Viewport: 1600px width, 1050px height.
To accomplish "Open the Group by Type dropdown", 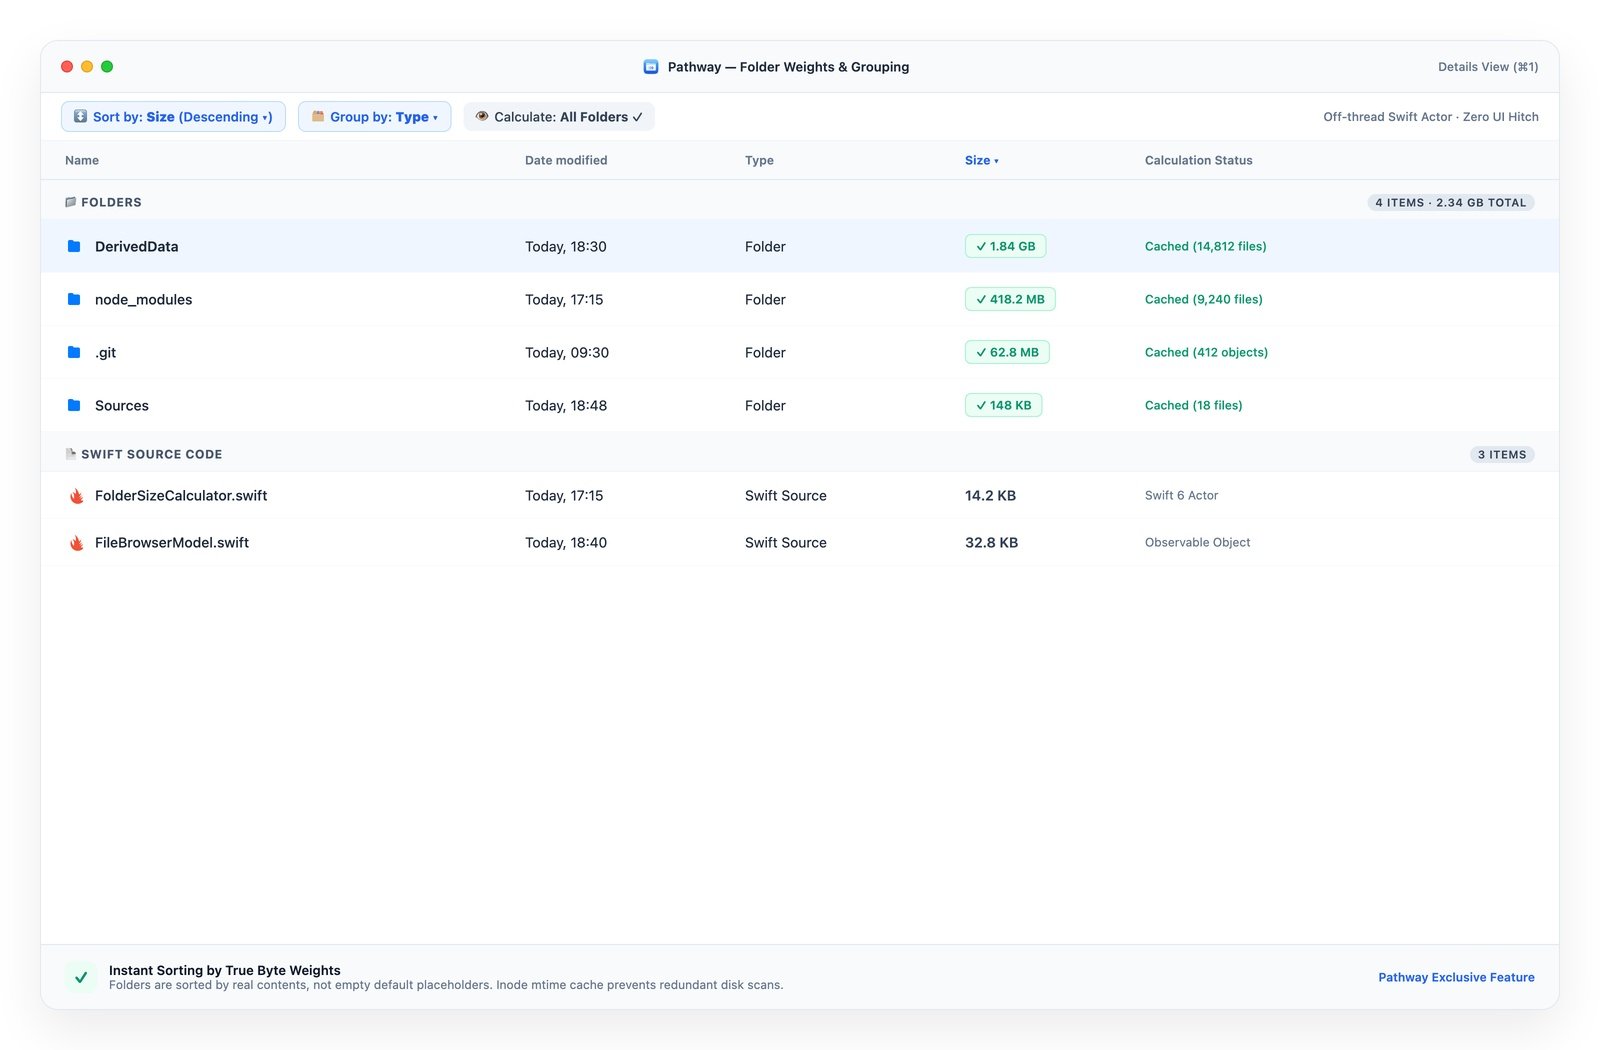I will [374, 117].
